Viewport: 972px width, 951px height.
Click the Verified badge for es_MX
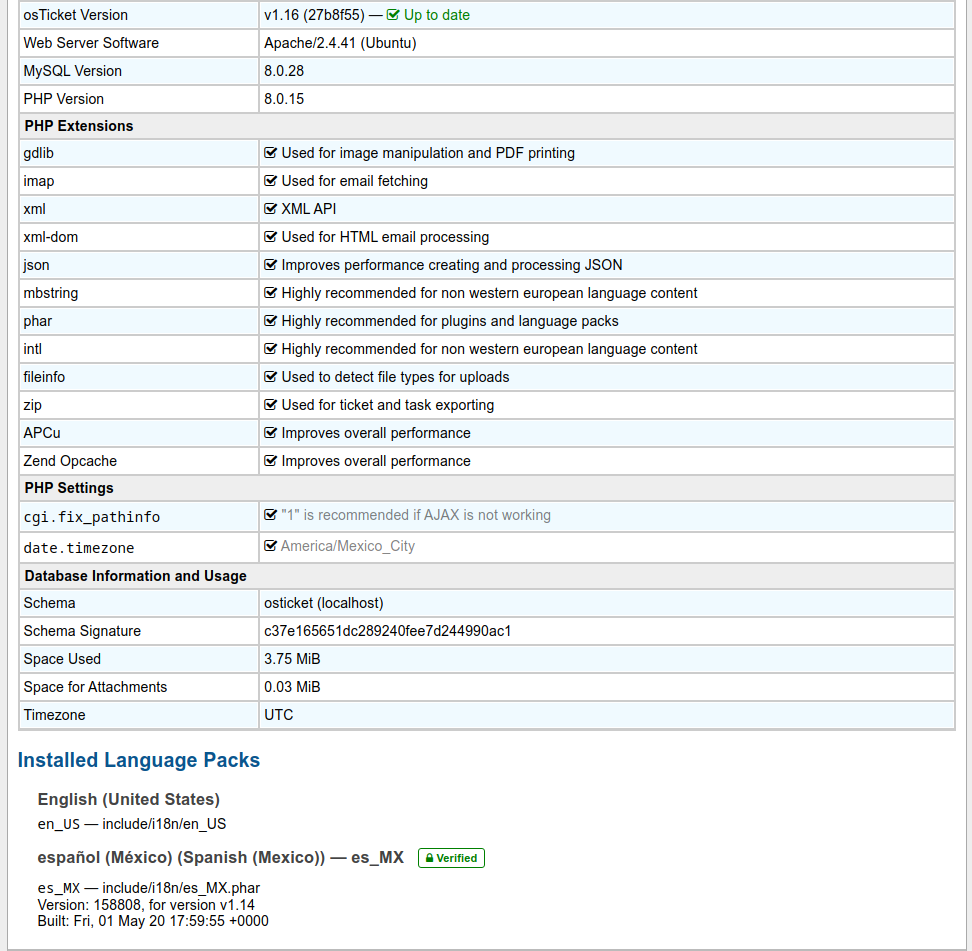pos(451,858)
